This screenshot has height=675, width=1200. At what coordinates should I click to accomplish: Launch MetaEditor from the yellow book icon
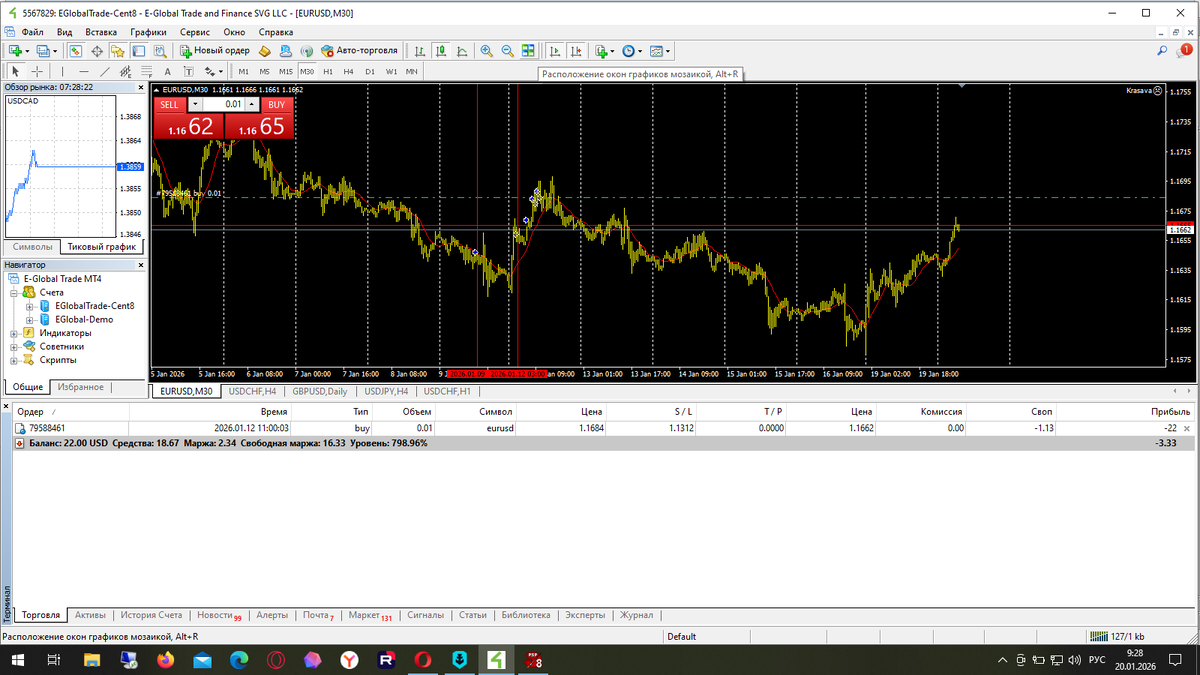pos(265,50)
